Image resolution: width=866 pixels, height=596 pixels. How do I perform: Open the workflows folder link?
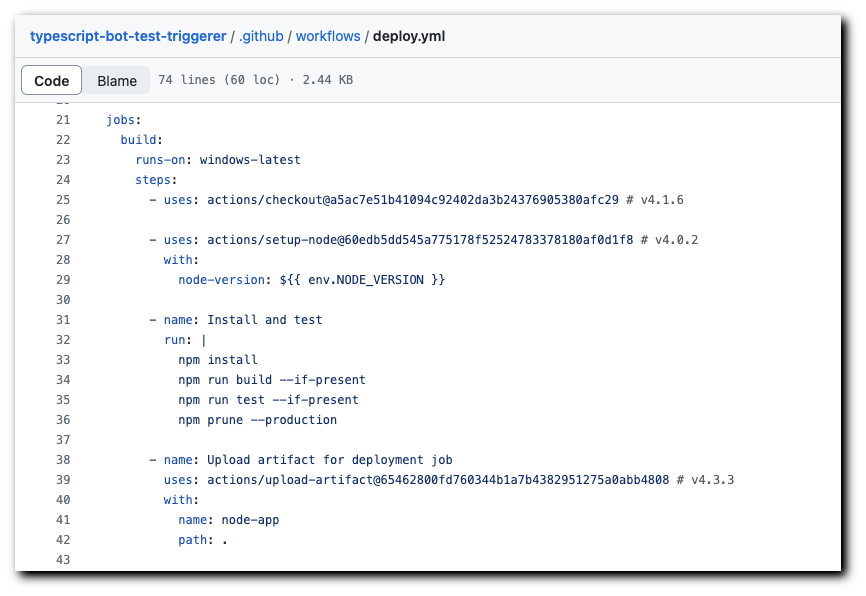click(x=327, y=36)
